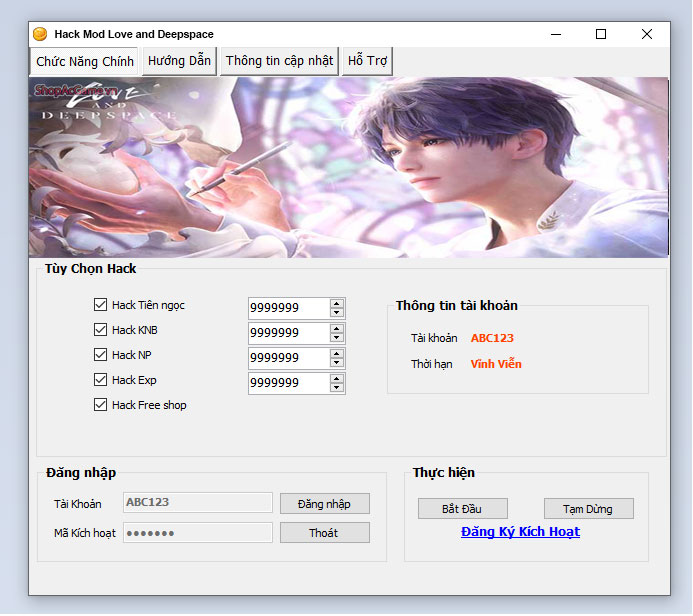693x616 pixels.
Task: Click the Đăng nhập button
Action: [325, 504]
